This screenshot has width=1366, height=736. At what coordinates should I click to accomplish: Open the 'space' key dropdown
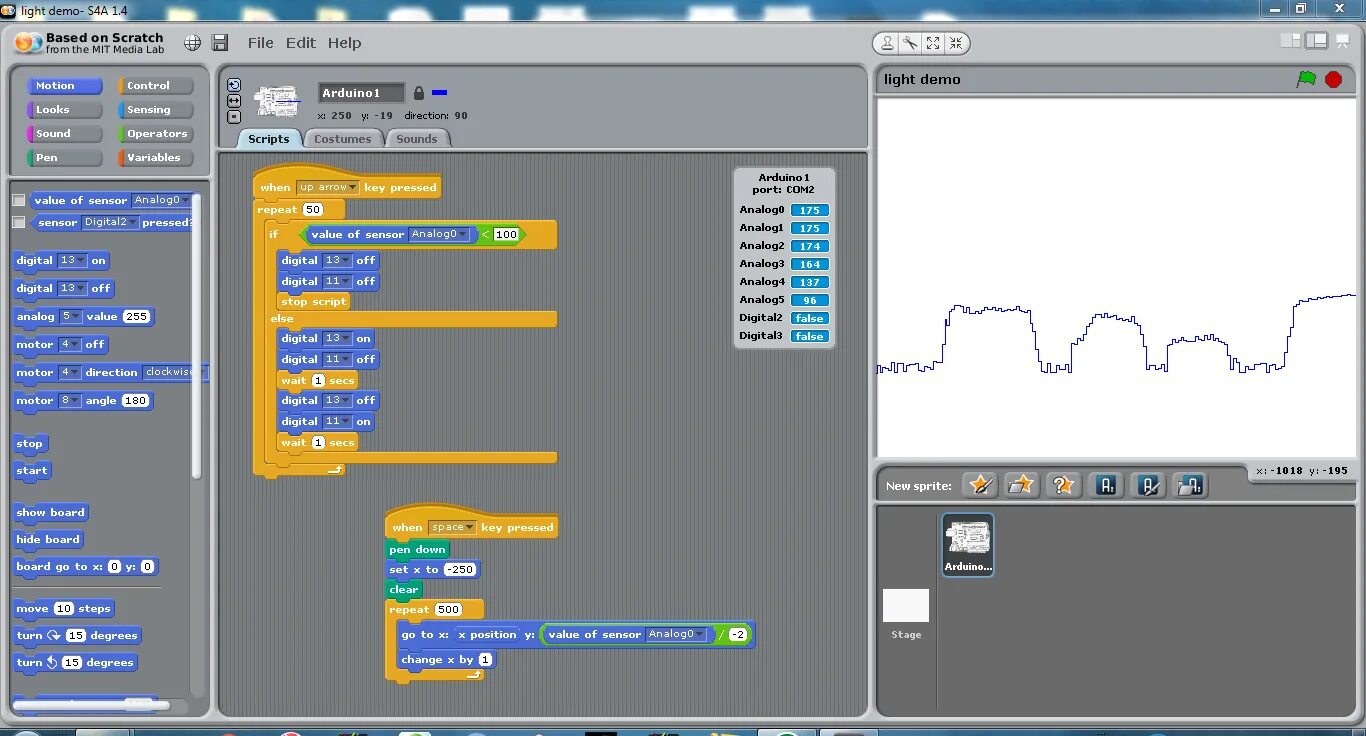tap(452, 527)
